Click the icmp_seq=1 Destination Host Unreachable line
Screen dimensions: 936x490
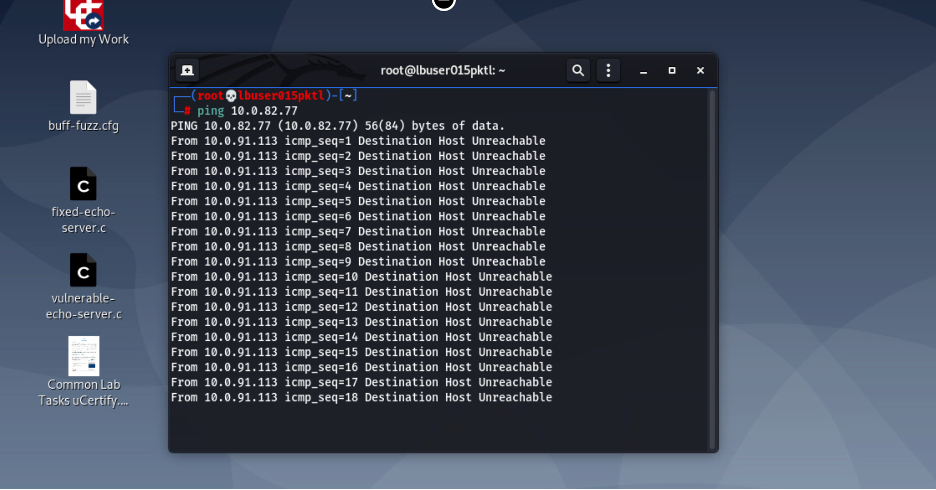pyautogui.click(x=358, y=141)
